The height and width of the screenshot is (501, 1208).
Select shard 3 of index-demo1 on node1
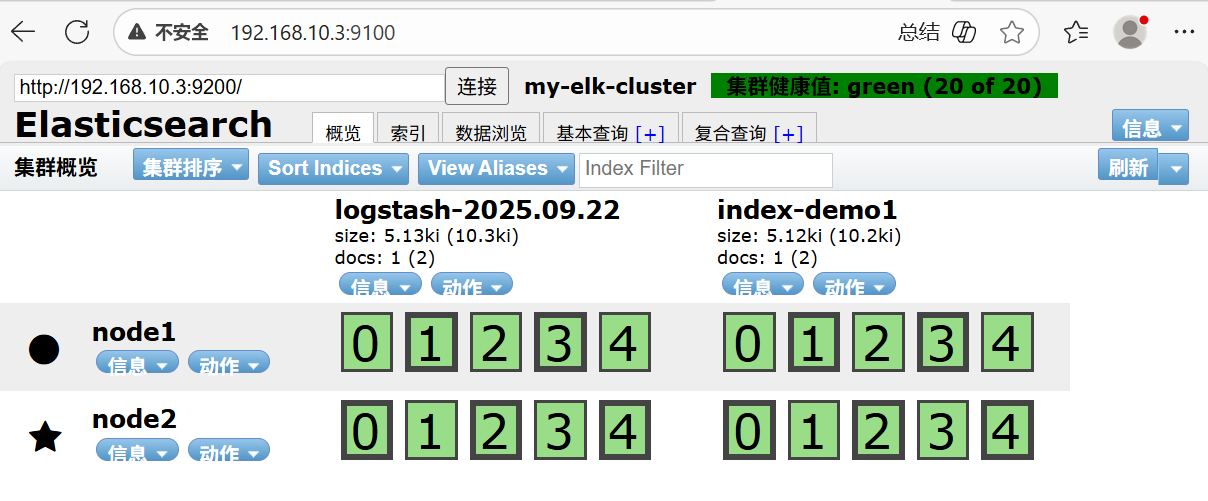click(x=942, y=344)
